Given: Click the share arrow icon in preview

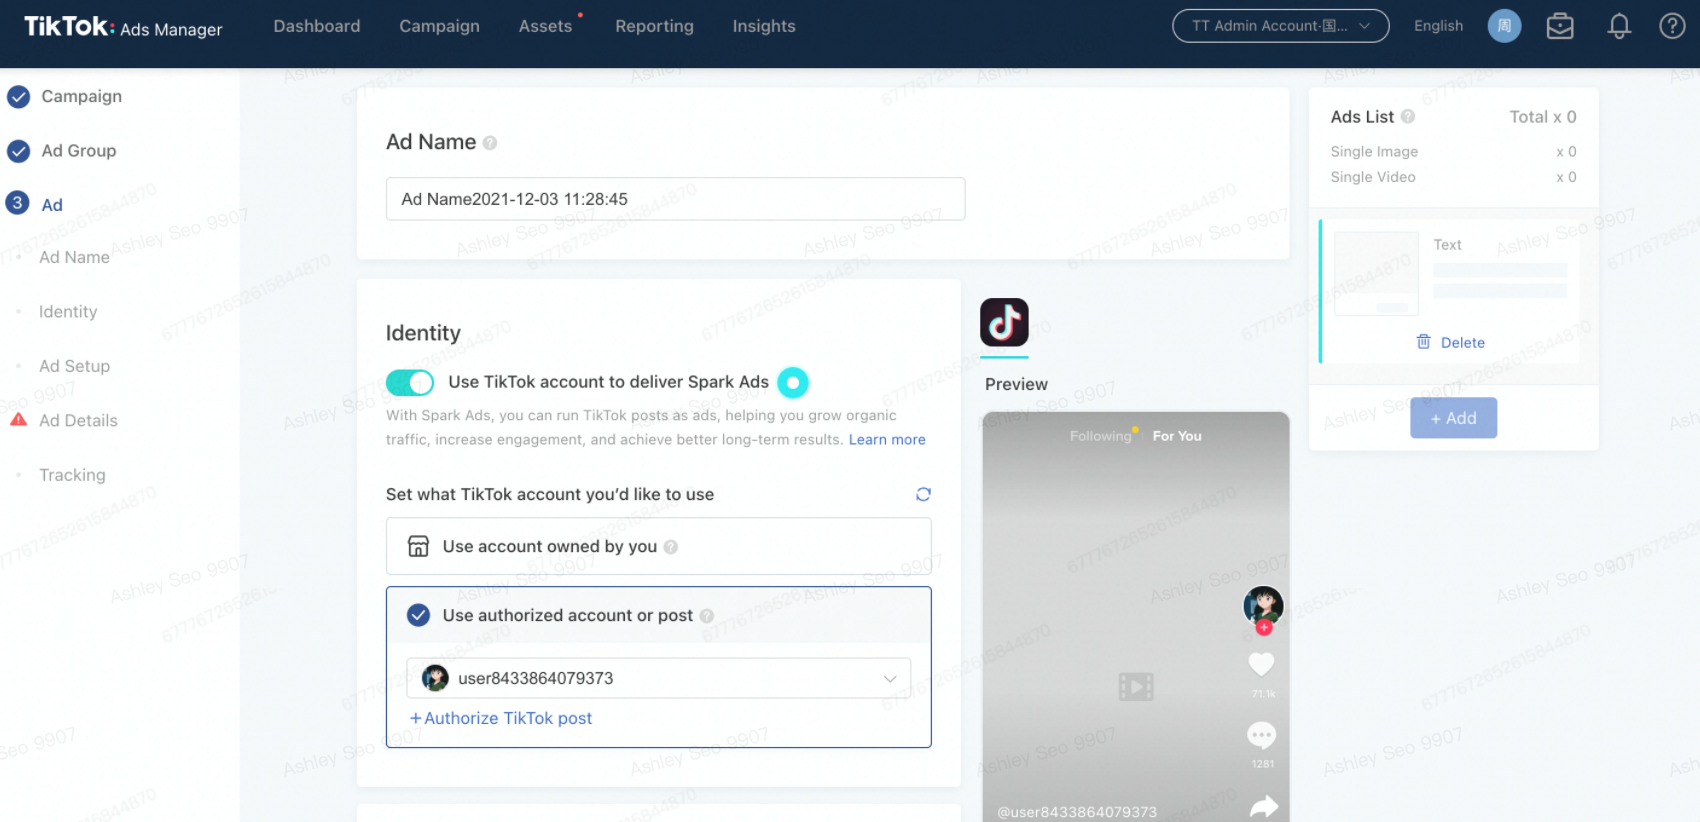Looking at the screenshot, I should [1264, 806].
